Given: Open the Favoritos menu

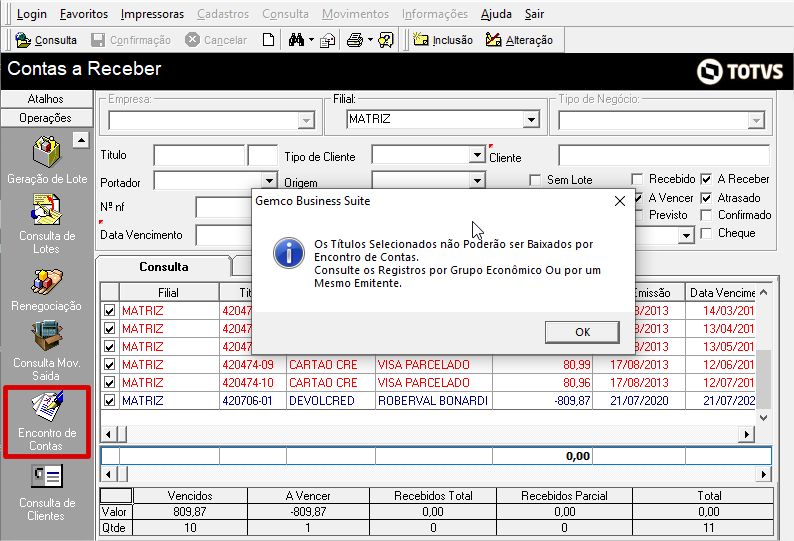Looking at the screenshot, I should (x=84, y=14).
